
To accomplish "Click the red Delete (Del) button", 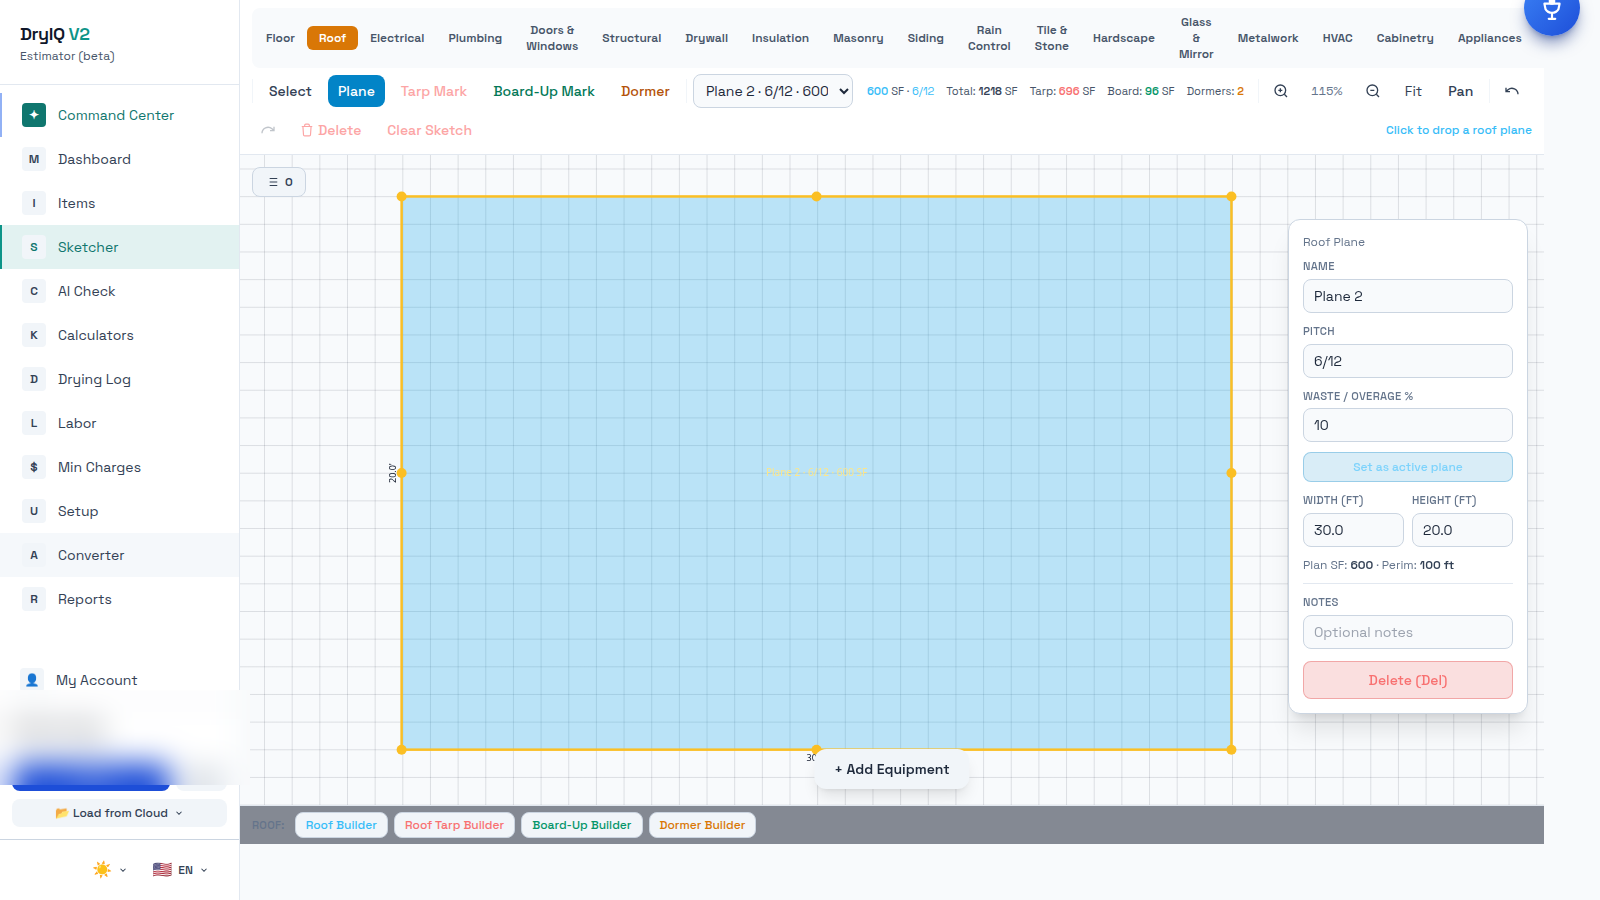I will (1407, 680).
